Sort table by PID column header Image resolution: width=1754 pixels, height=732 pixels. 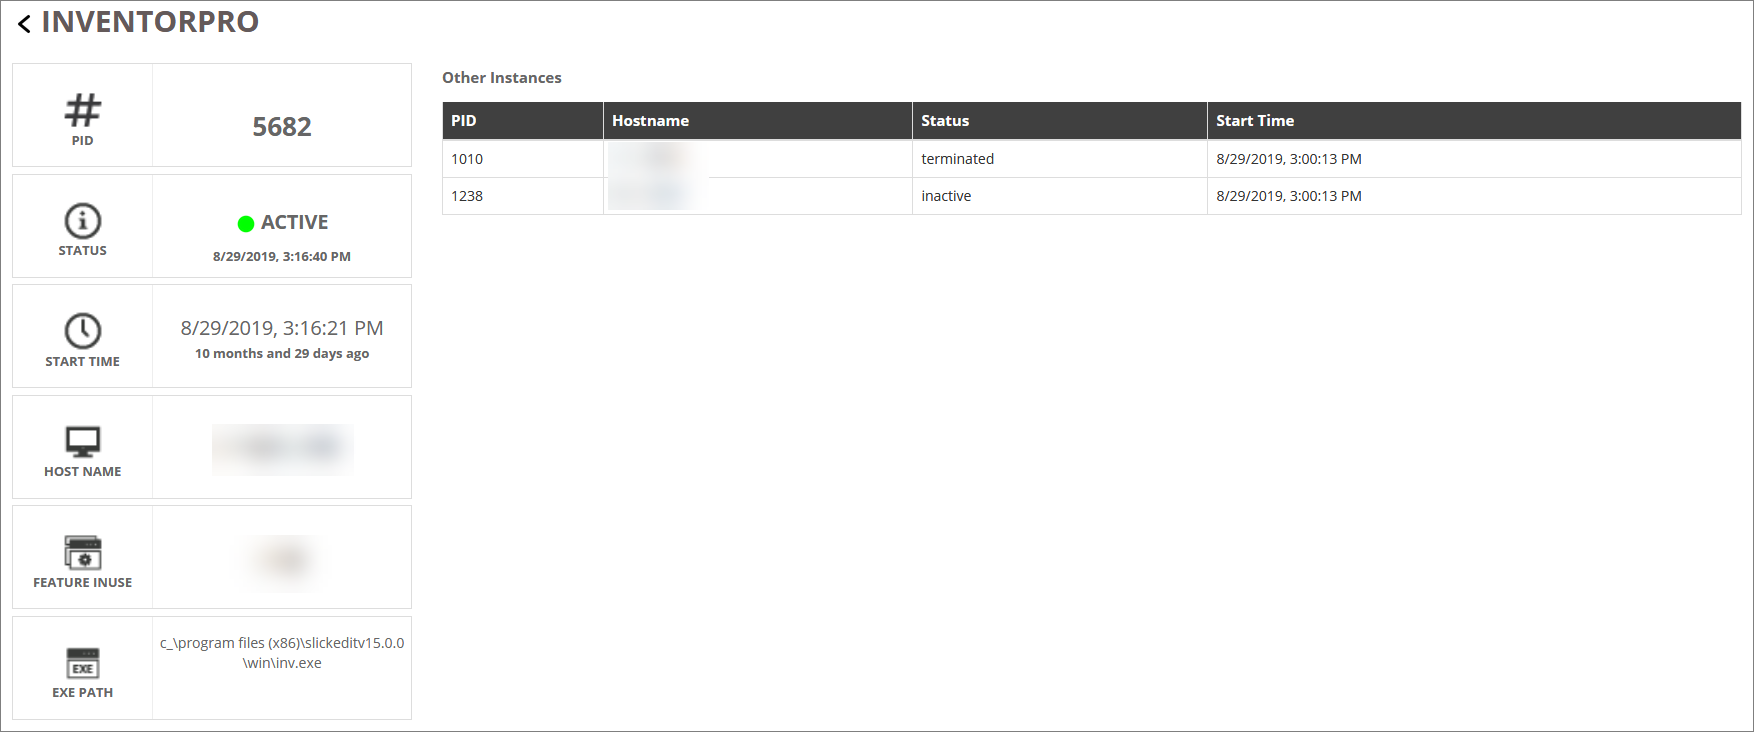[523, 120]
